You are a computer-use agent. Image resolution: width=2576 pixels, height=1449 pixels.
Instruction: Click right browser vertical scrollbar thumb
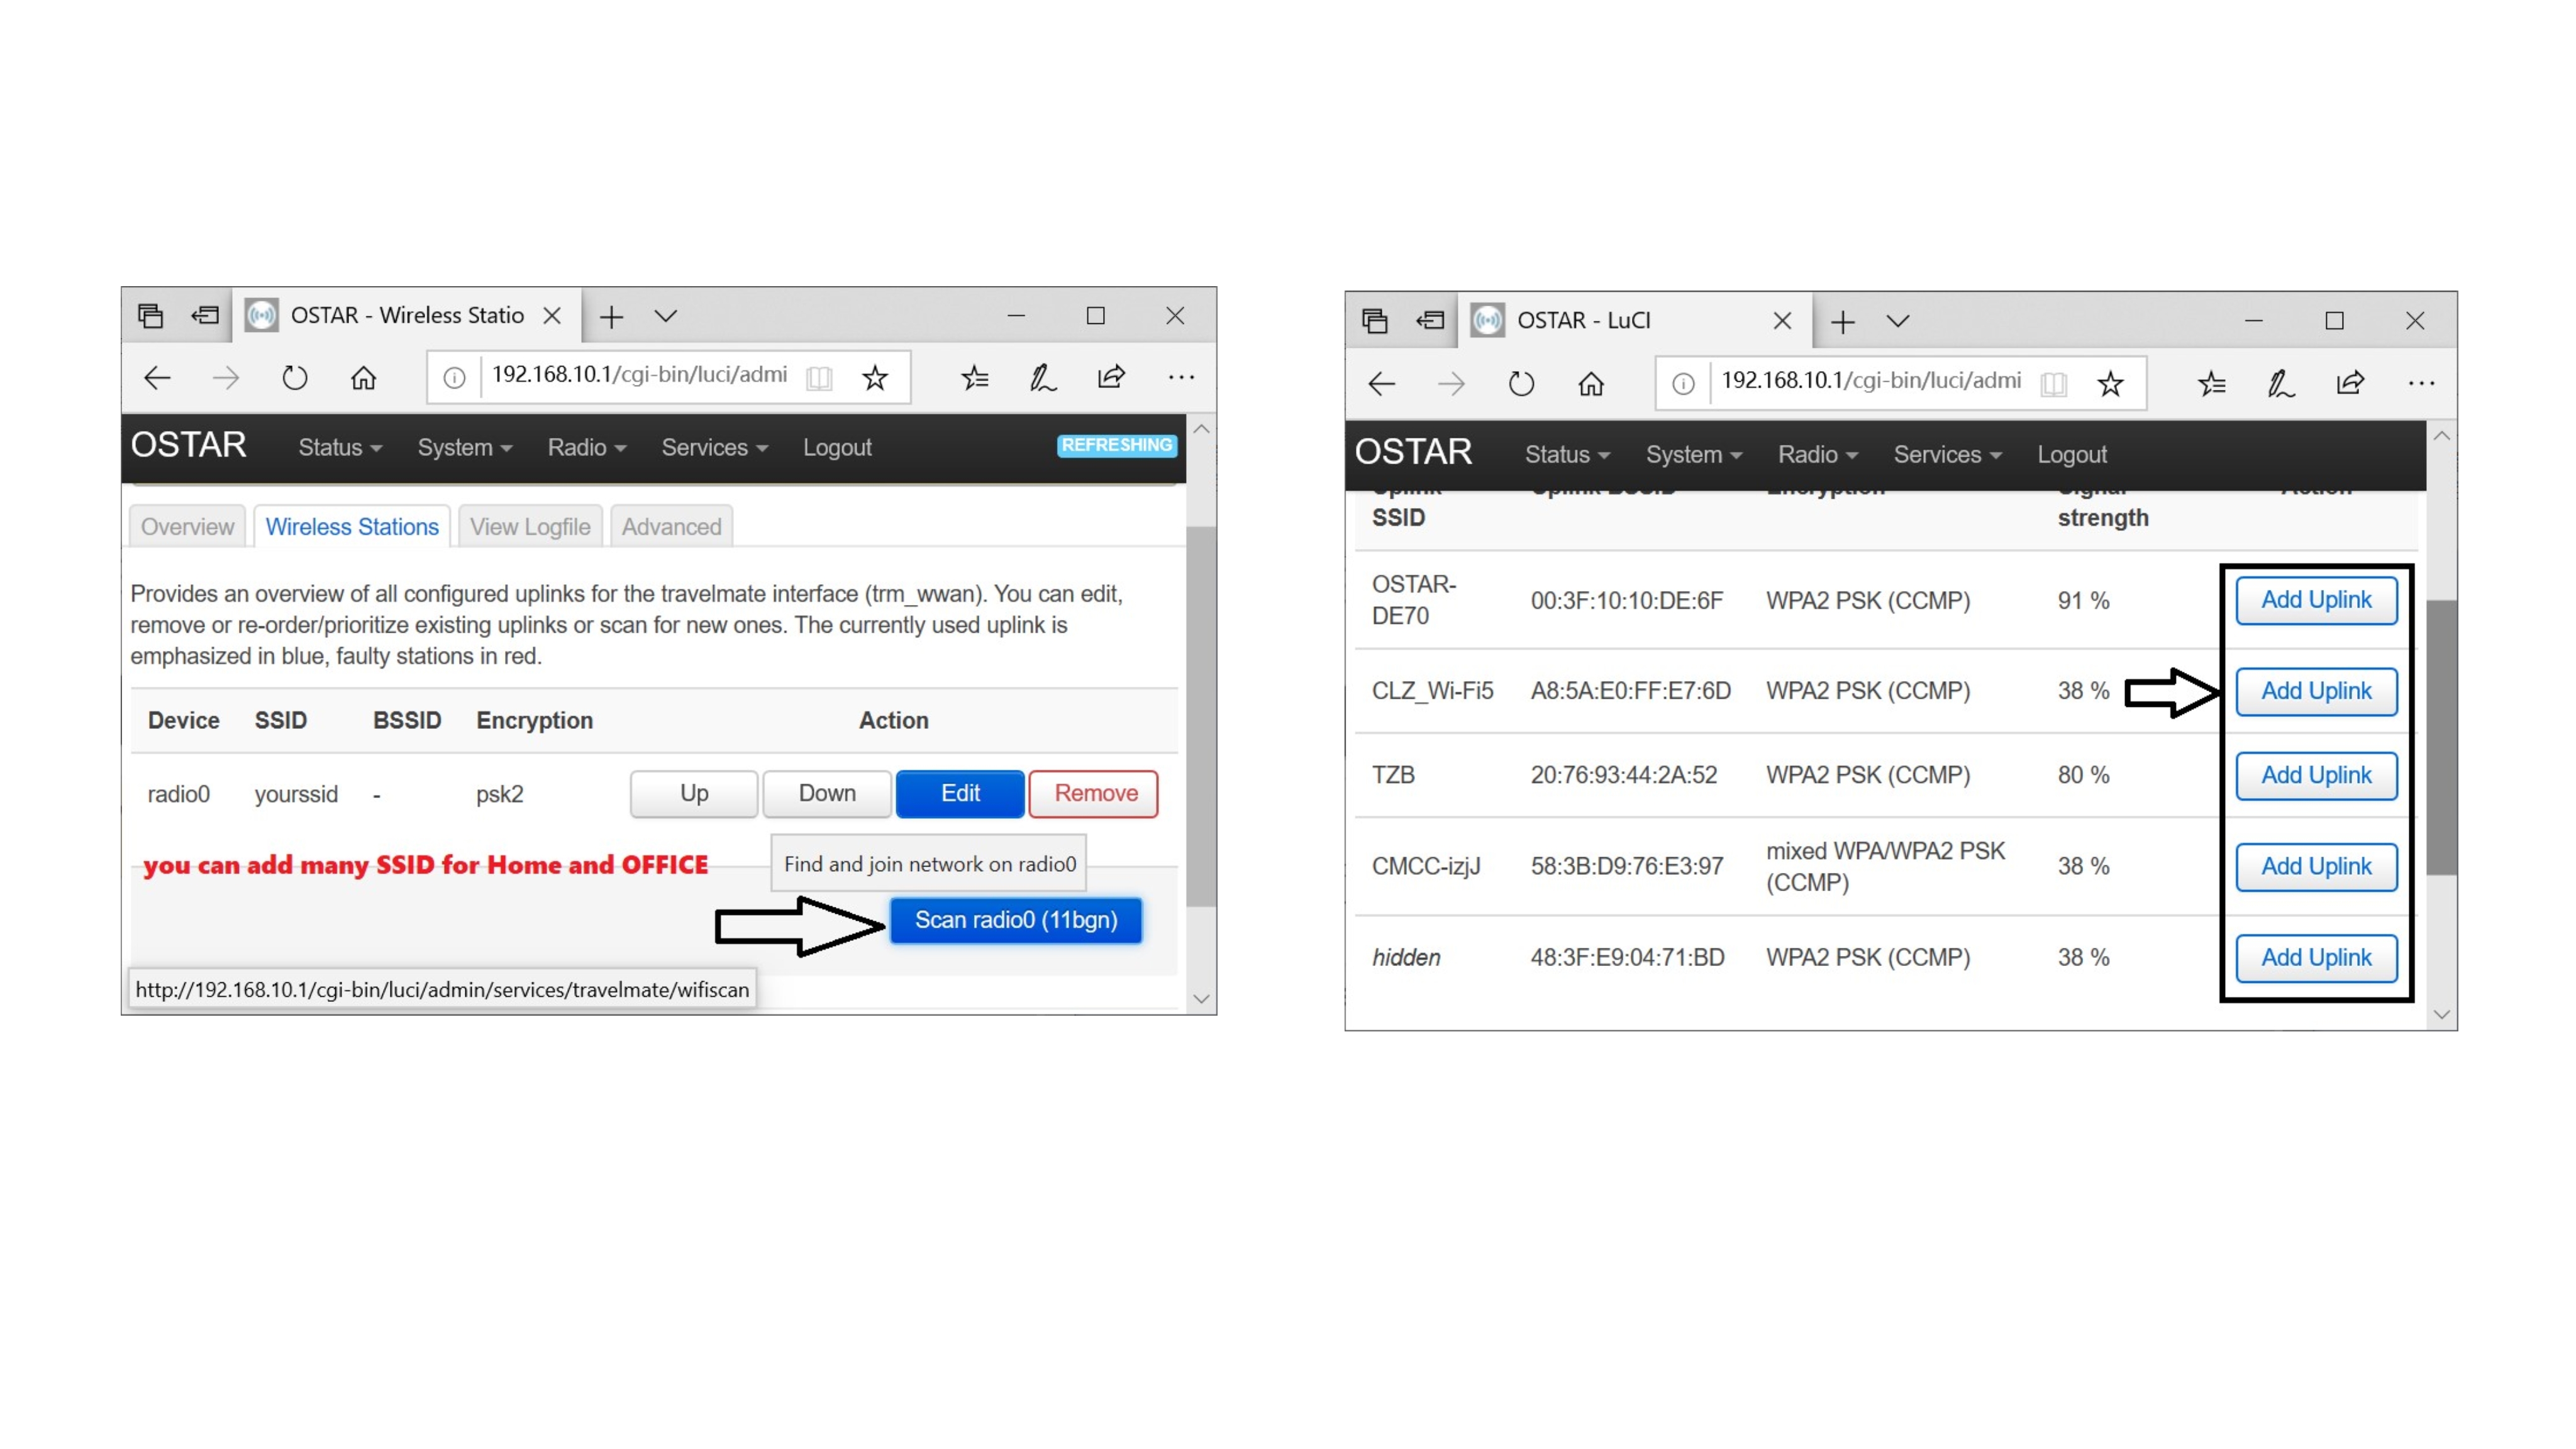click(x=2441, y=738)
